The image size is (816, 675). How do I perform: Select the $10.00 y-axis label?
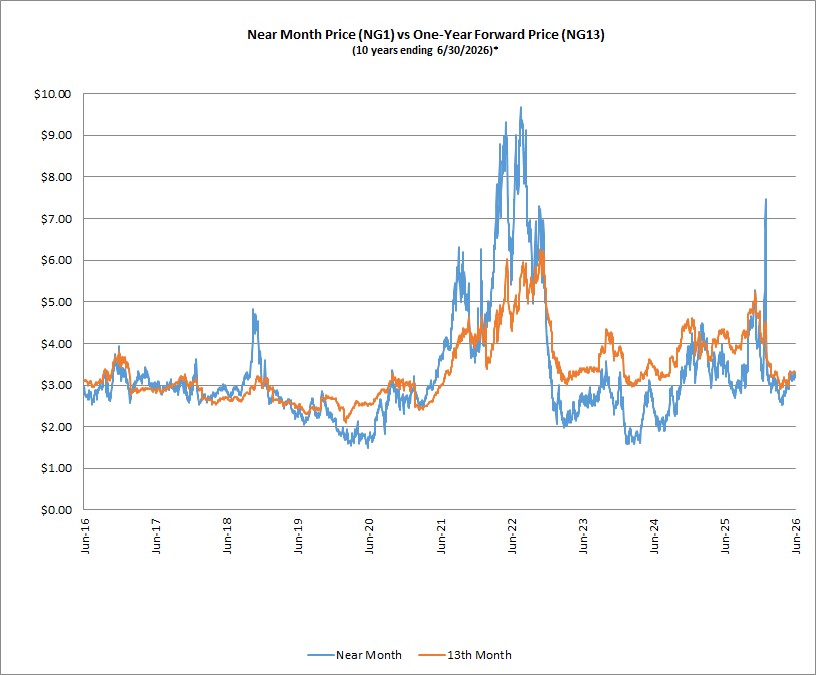[x=53, y=94]
